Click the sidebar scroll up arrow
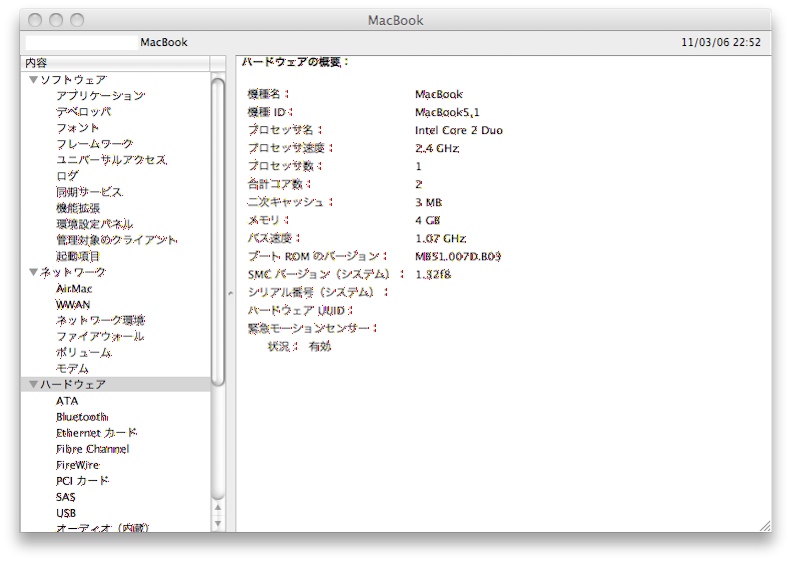791x562 pixels. pos(218,508)
